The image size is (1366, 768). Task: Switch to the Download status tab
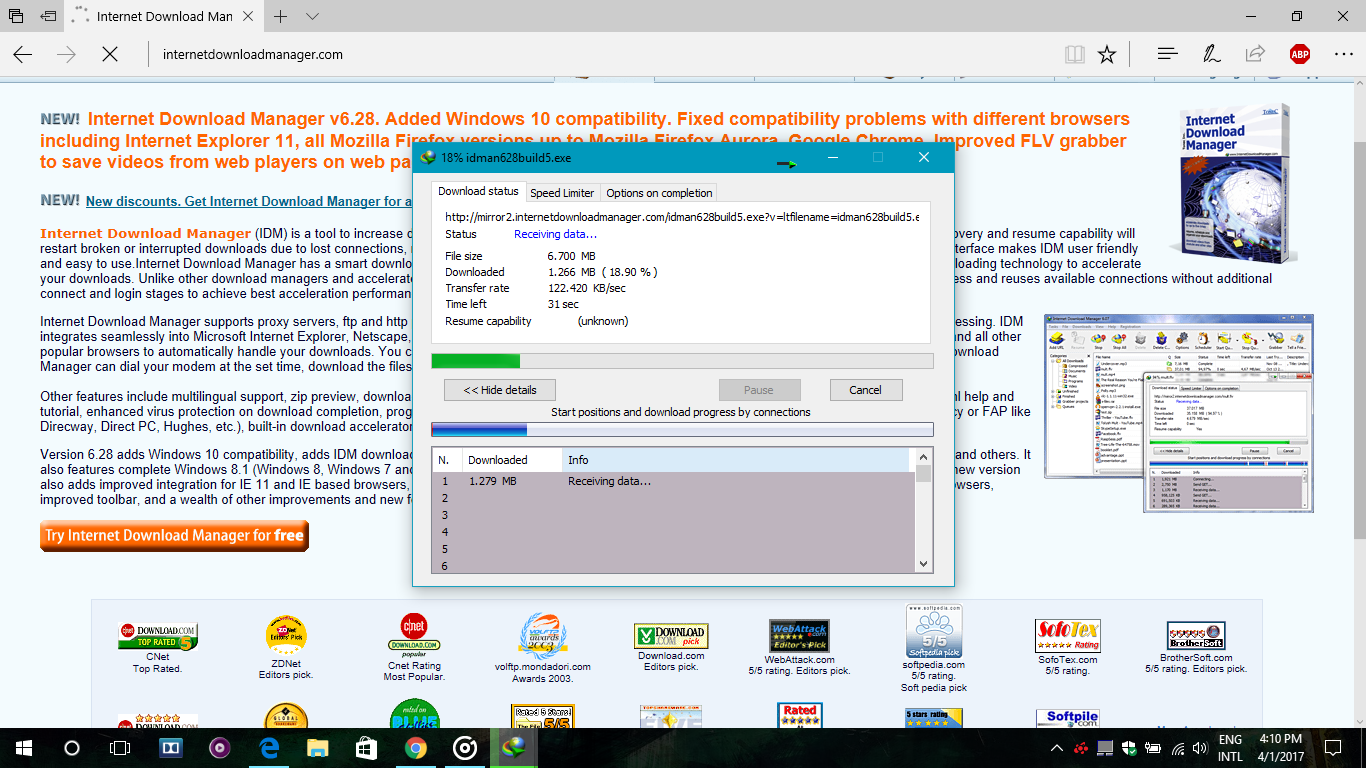[478, 191]
